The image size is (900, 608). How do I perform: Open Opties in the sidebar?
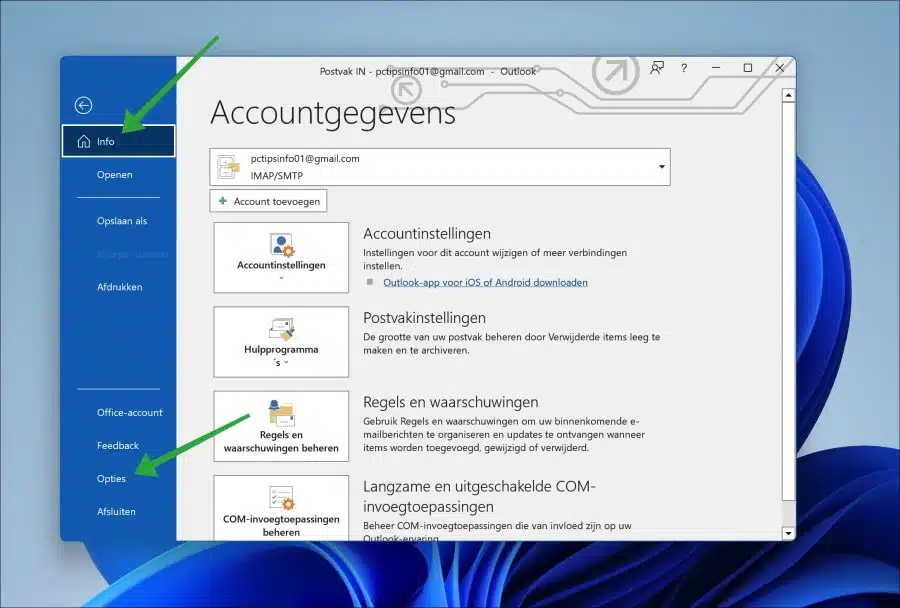(111, 479)
